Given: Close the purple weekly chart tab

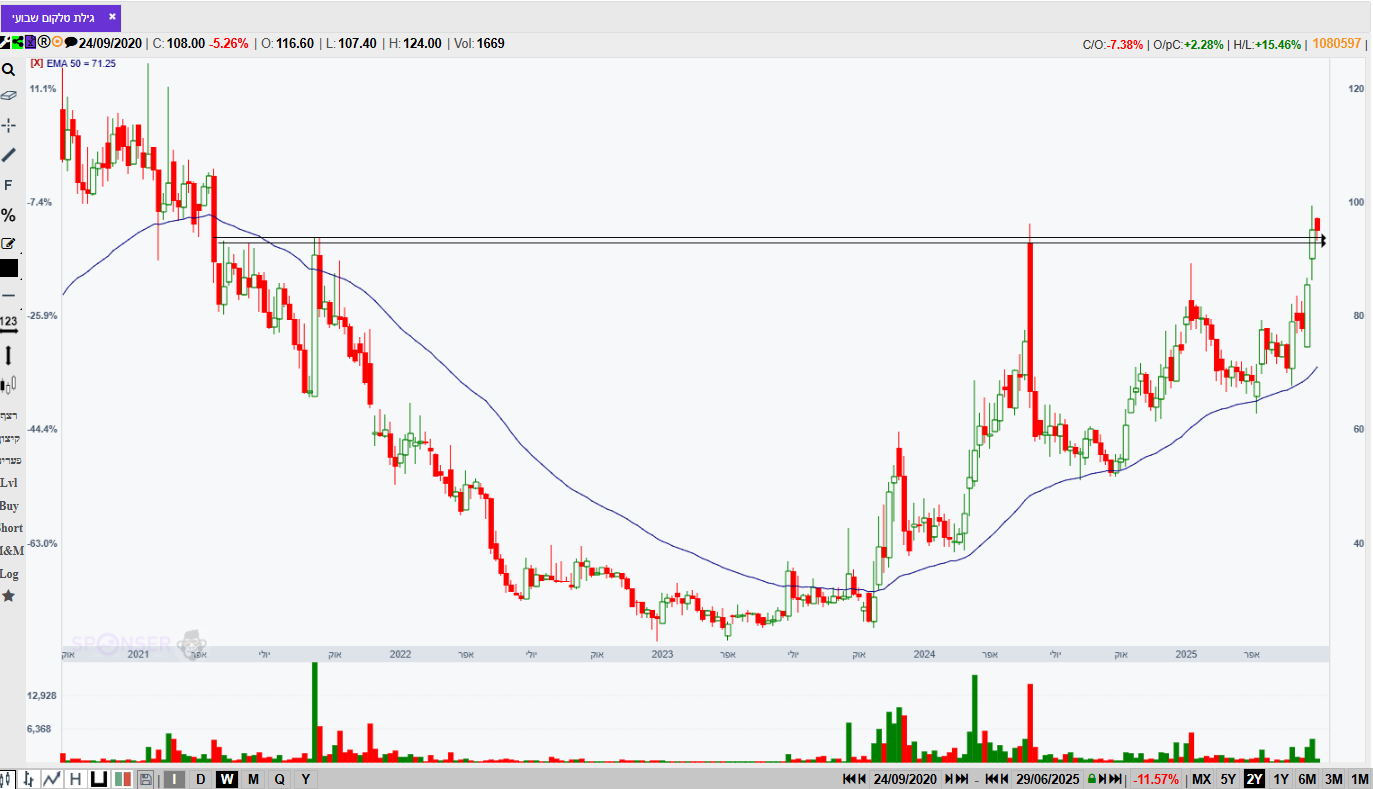Looking at the screenshot, I should (111, 17).
